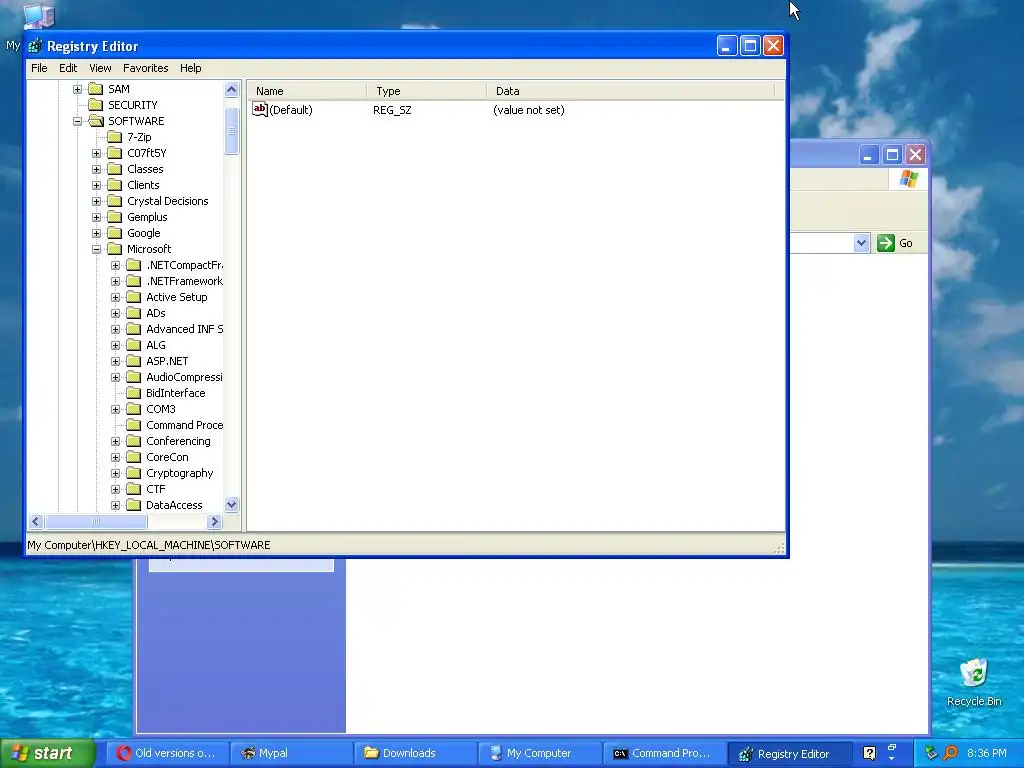Viewport: 1024px width, 768px height.
Task: Select the ALG folder icon
Action: point(134,345)
